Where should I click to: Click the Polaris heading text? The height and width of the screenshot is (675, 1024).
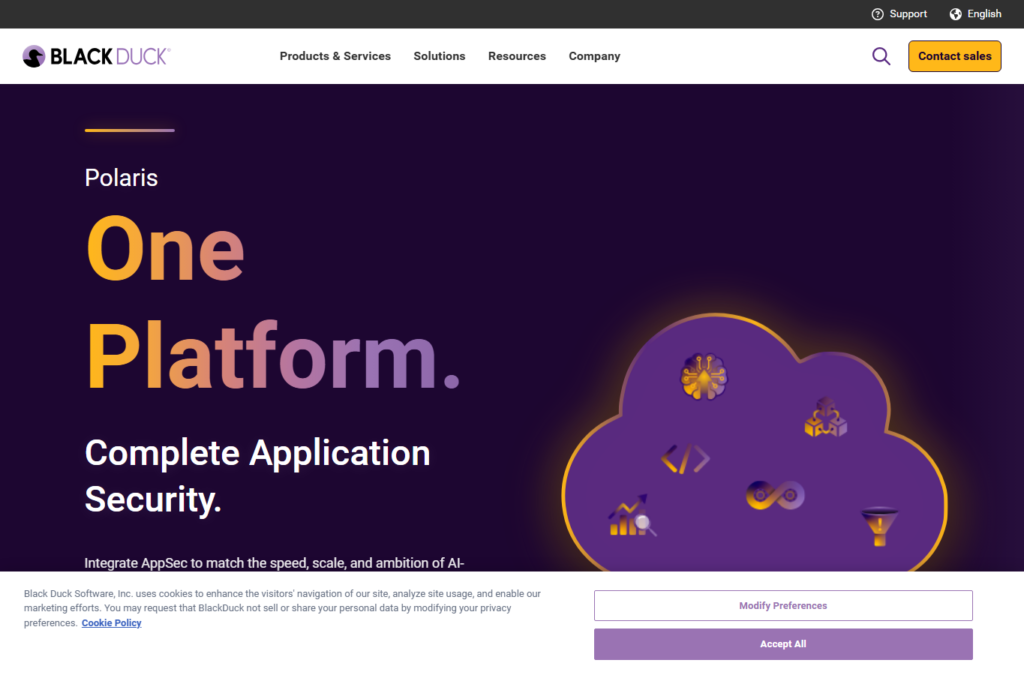click(x=121, y=178)
